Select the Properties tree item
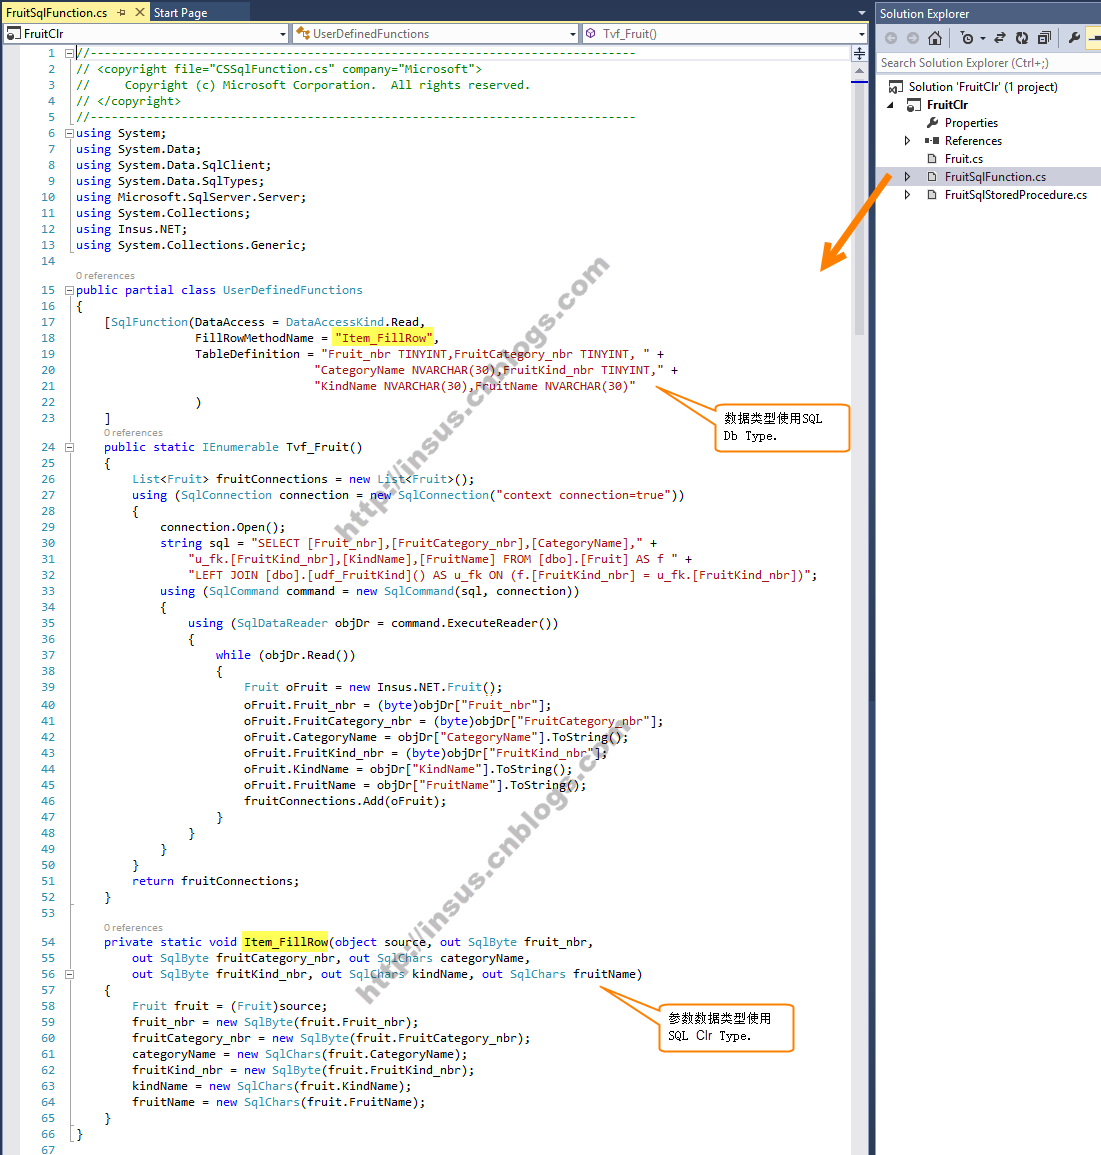1101x1155 pixels. 971,123
